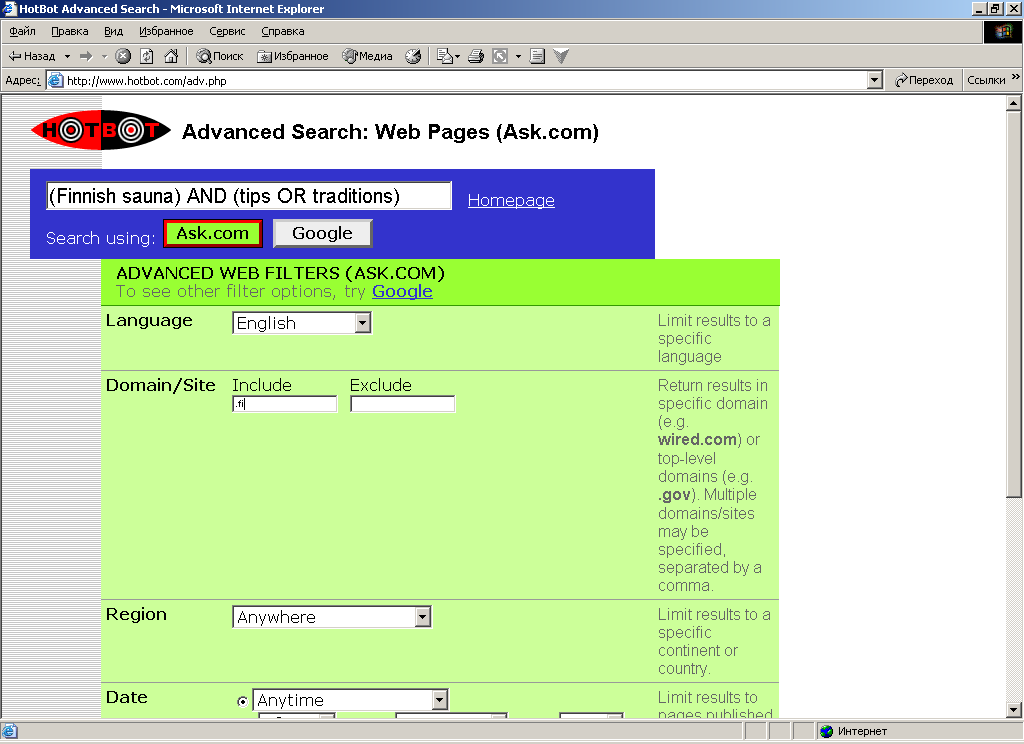1024x744 pixels.
Task: Open the Медиа media pane
Action: (368, 56)
